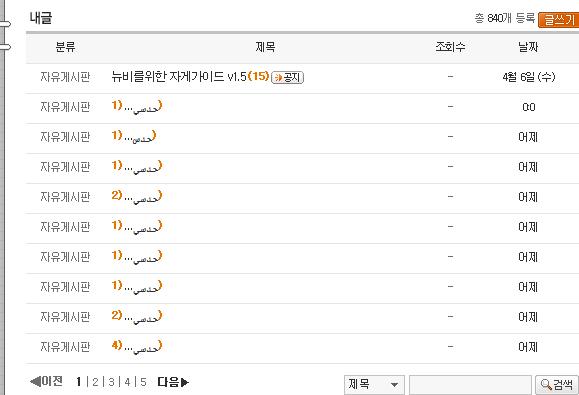Click the 검색 magnifier search button
Viewport: 579px width, 395px height.
pyautogui.click(x=557, y=385)
